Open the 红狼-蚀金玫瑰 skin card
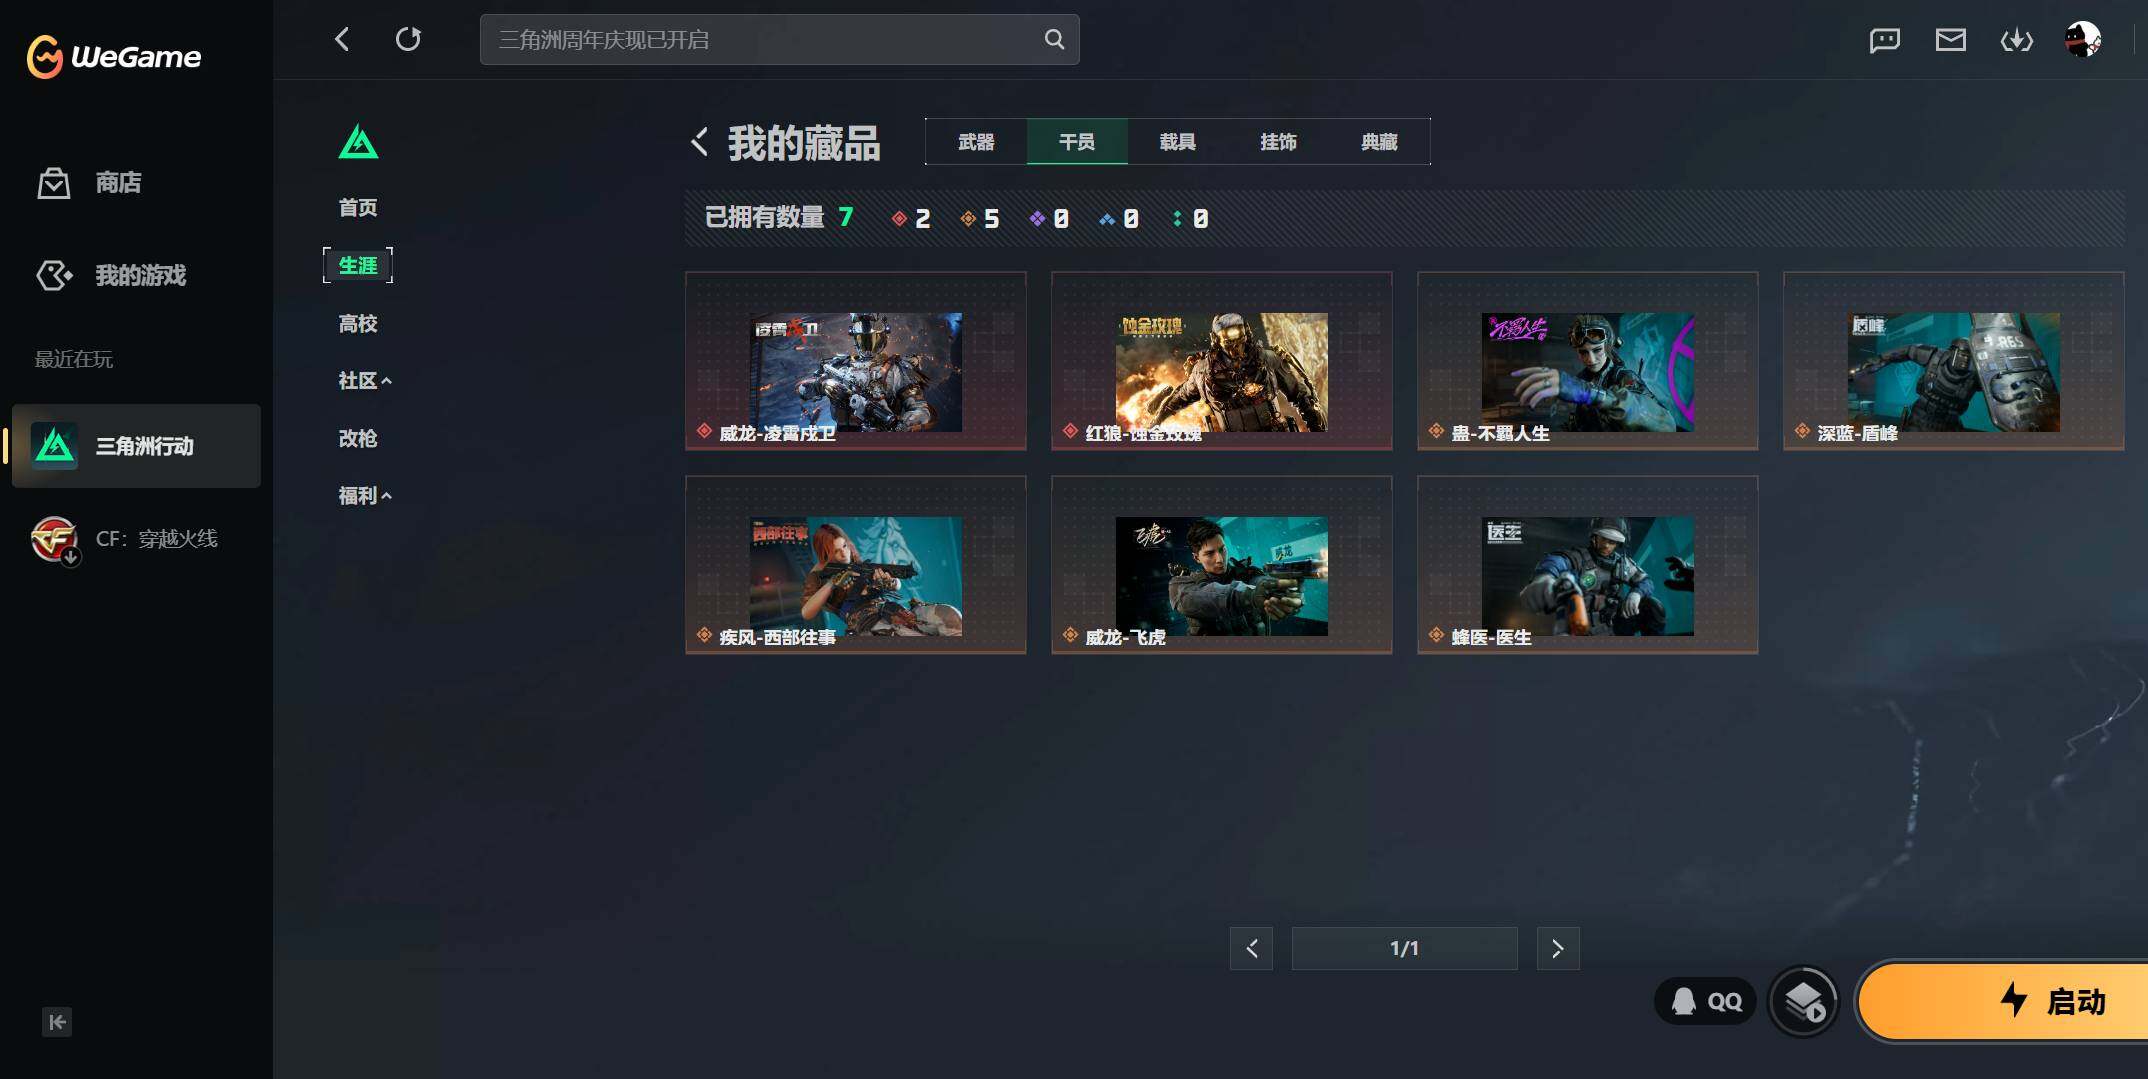Viewport: 2148px width, 1079px height. [1222, 360]
